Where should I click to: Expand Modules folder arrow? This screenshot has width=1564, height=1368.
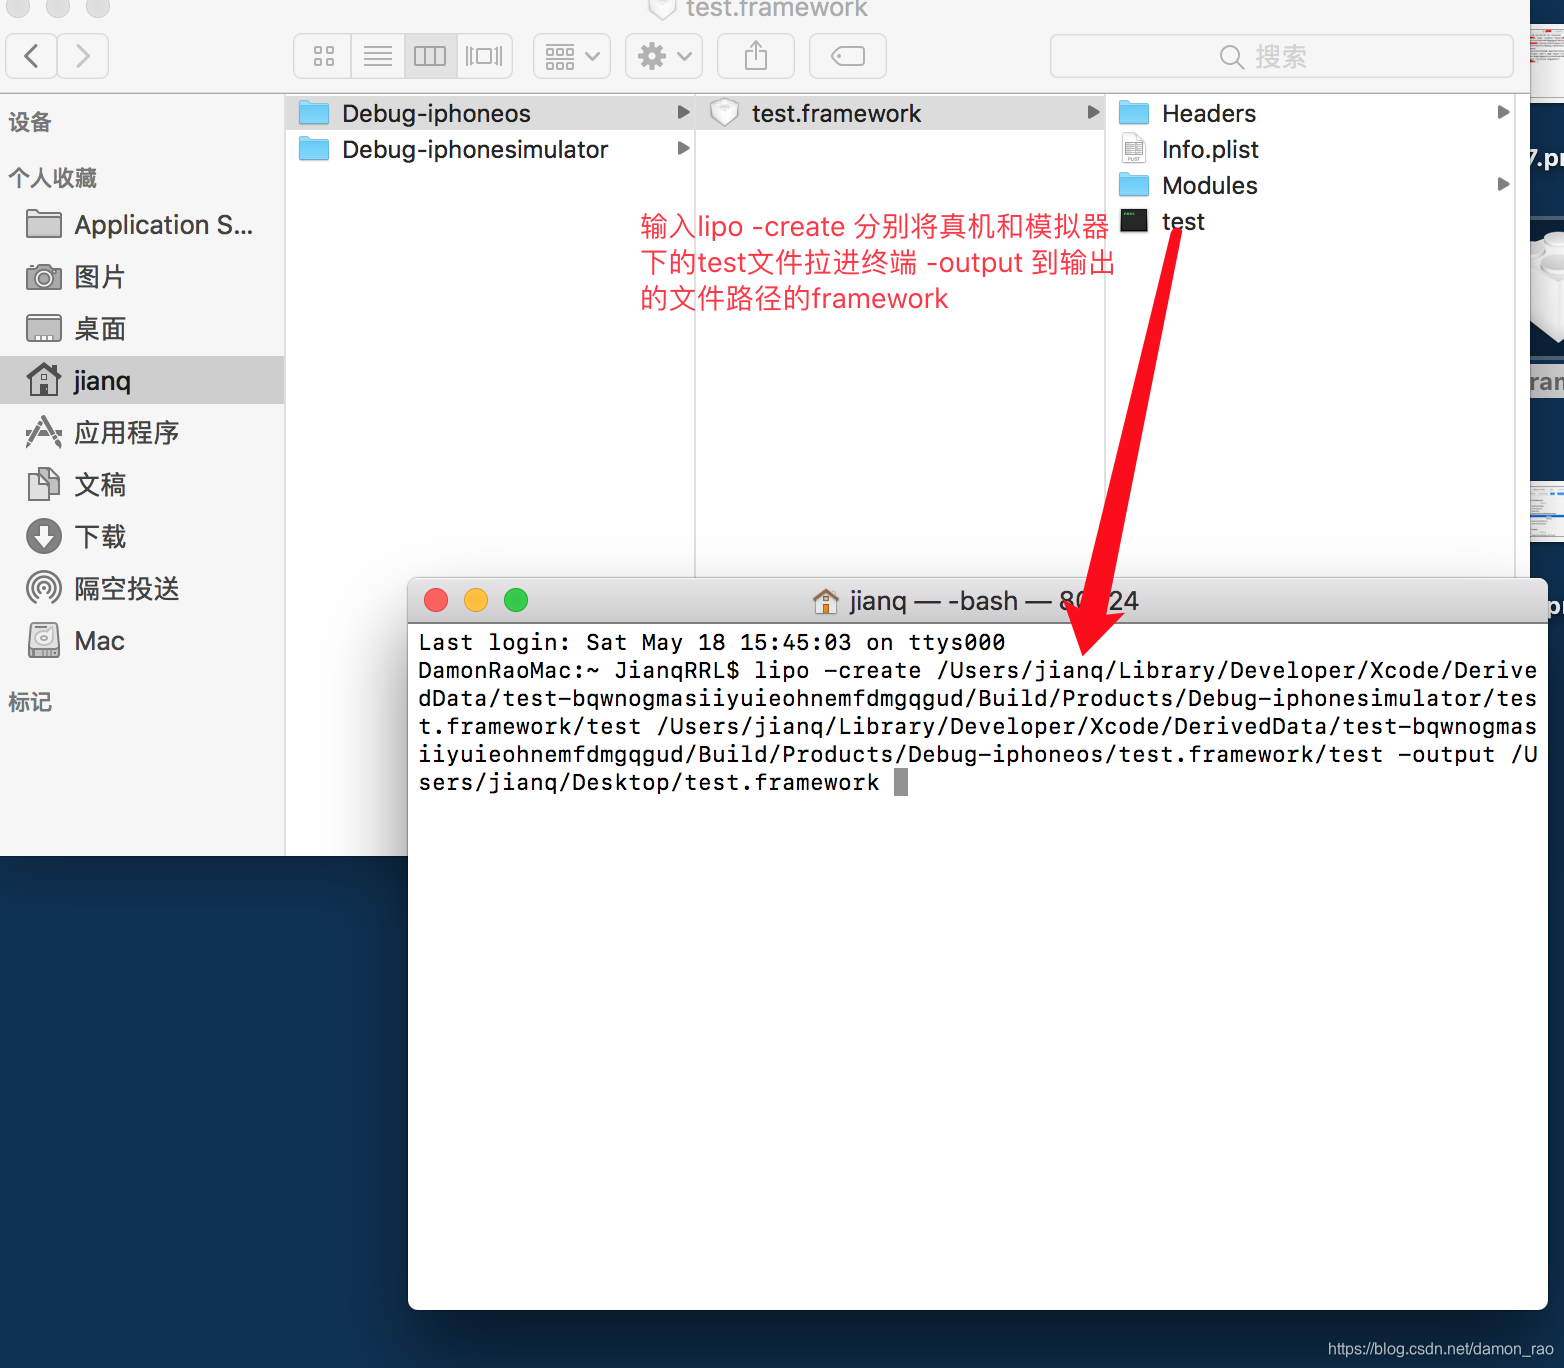1503,185
